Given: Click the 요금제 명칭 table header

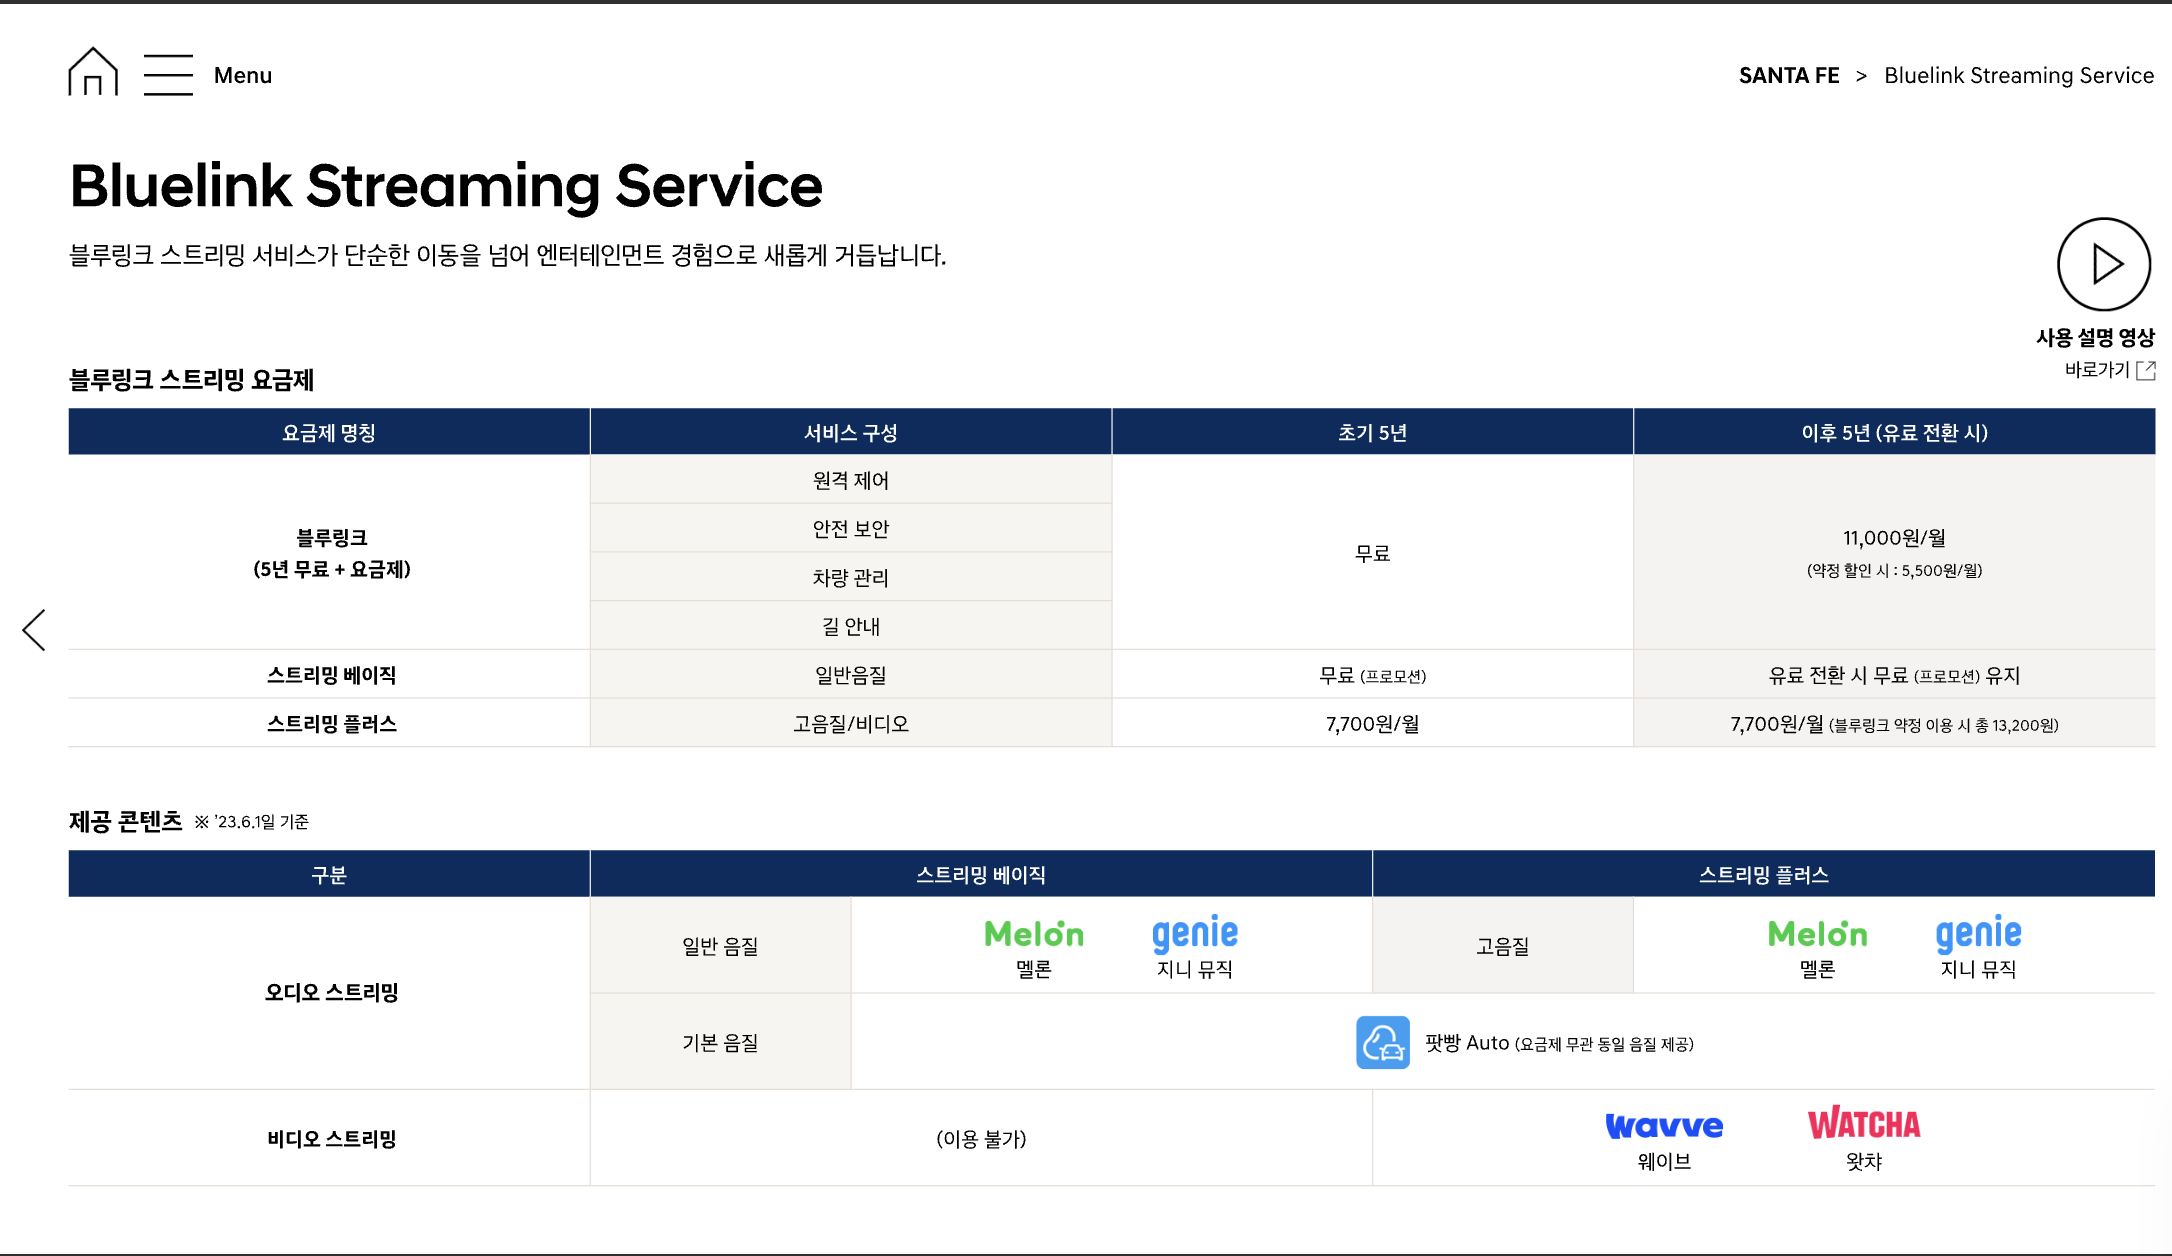Looking at the screenshot, I should coord(329,433).
